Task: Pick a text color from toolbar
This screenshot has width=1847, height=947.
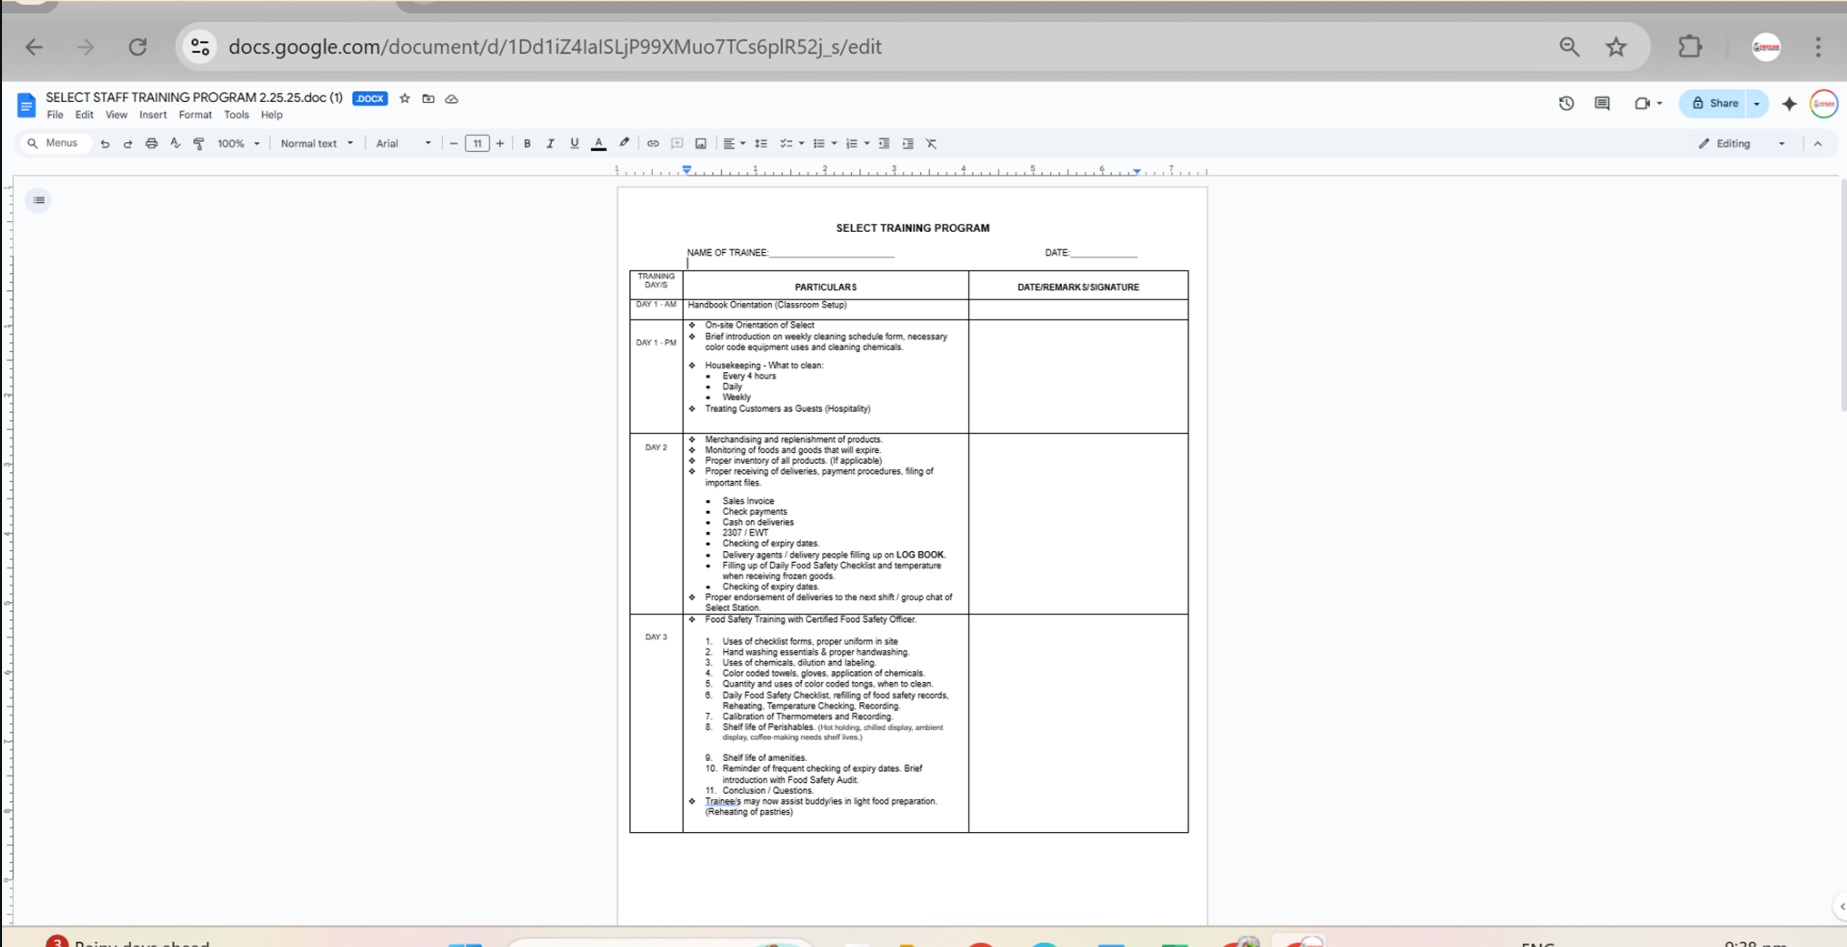Action: point(599,144)
